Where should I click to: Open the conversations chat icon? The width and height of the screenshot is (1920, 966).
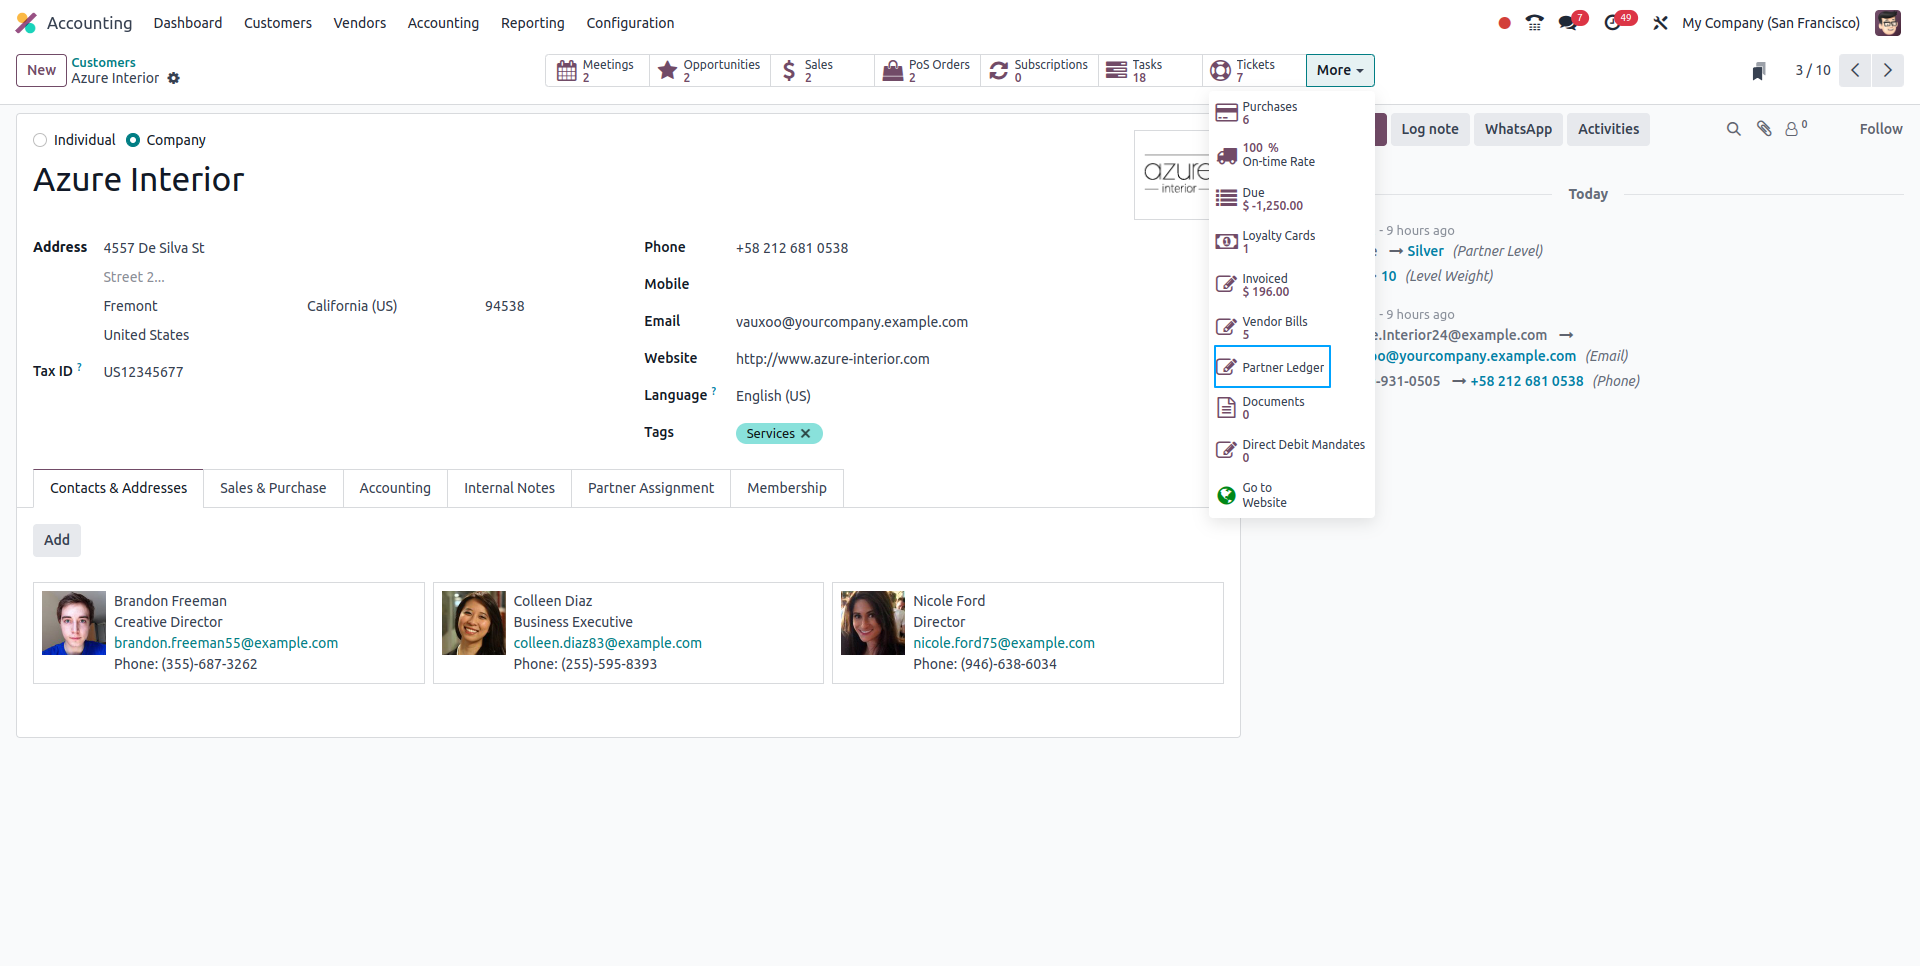click(1568, 23)
